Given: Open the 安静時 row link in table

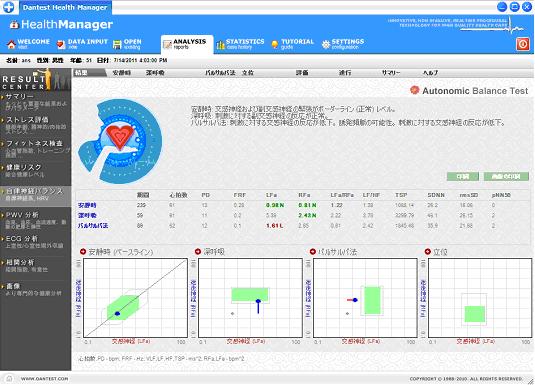Looking at the screenshot, I should (87, 205).
